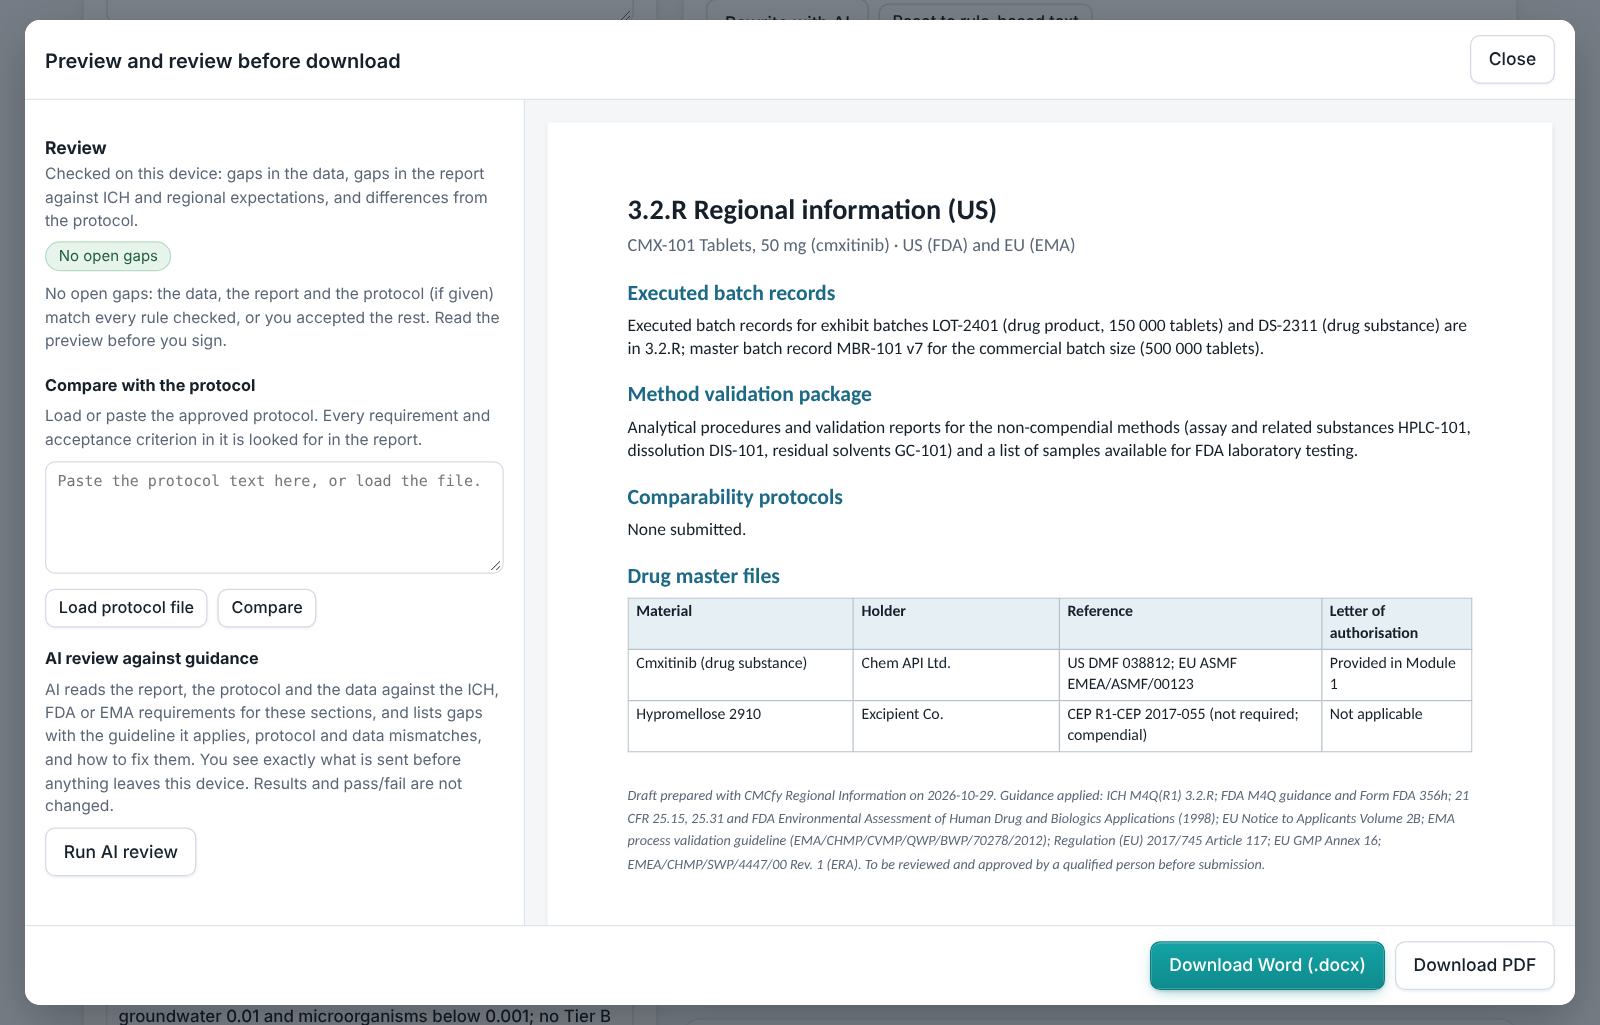Close the preview and review dialog
Viewport: 1600px width, 1025px height.
pyautogui.click(x=1511, y=59)
